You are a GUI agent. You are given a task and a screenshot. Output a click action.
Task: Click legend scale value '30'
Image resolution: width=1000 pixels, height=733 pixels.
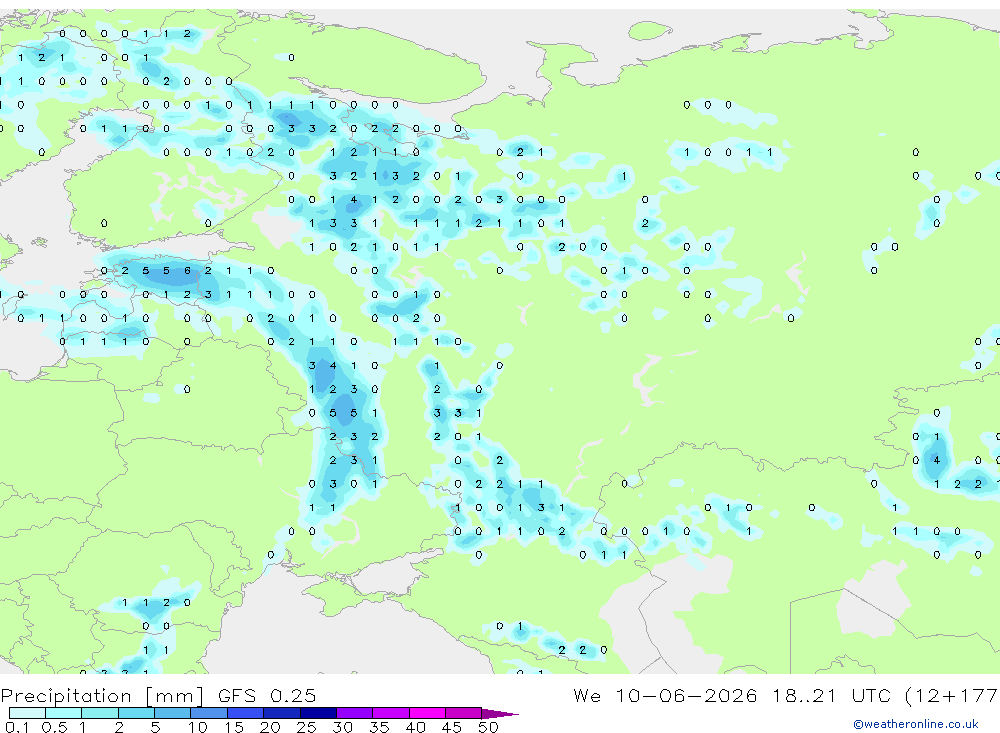click(342, 727)
